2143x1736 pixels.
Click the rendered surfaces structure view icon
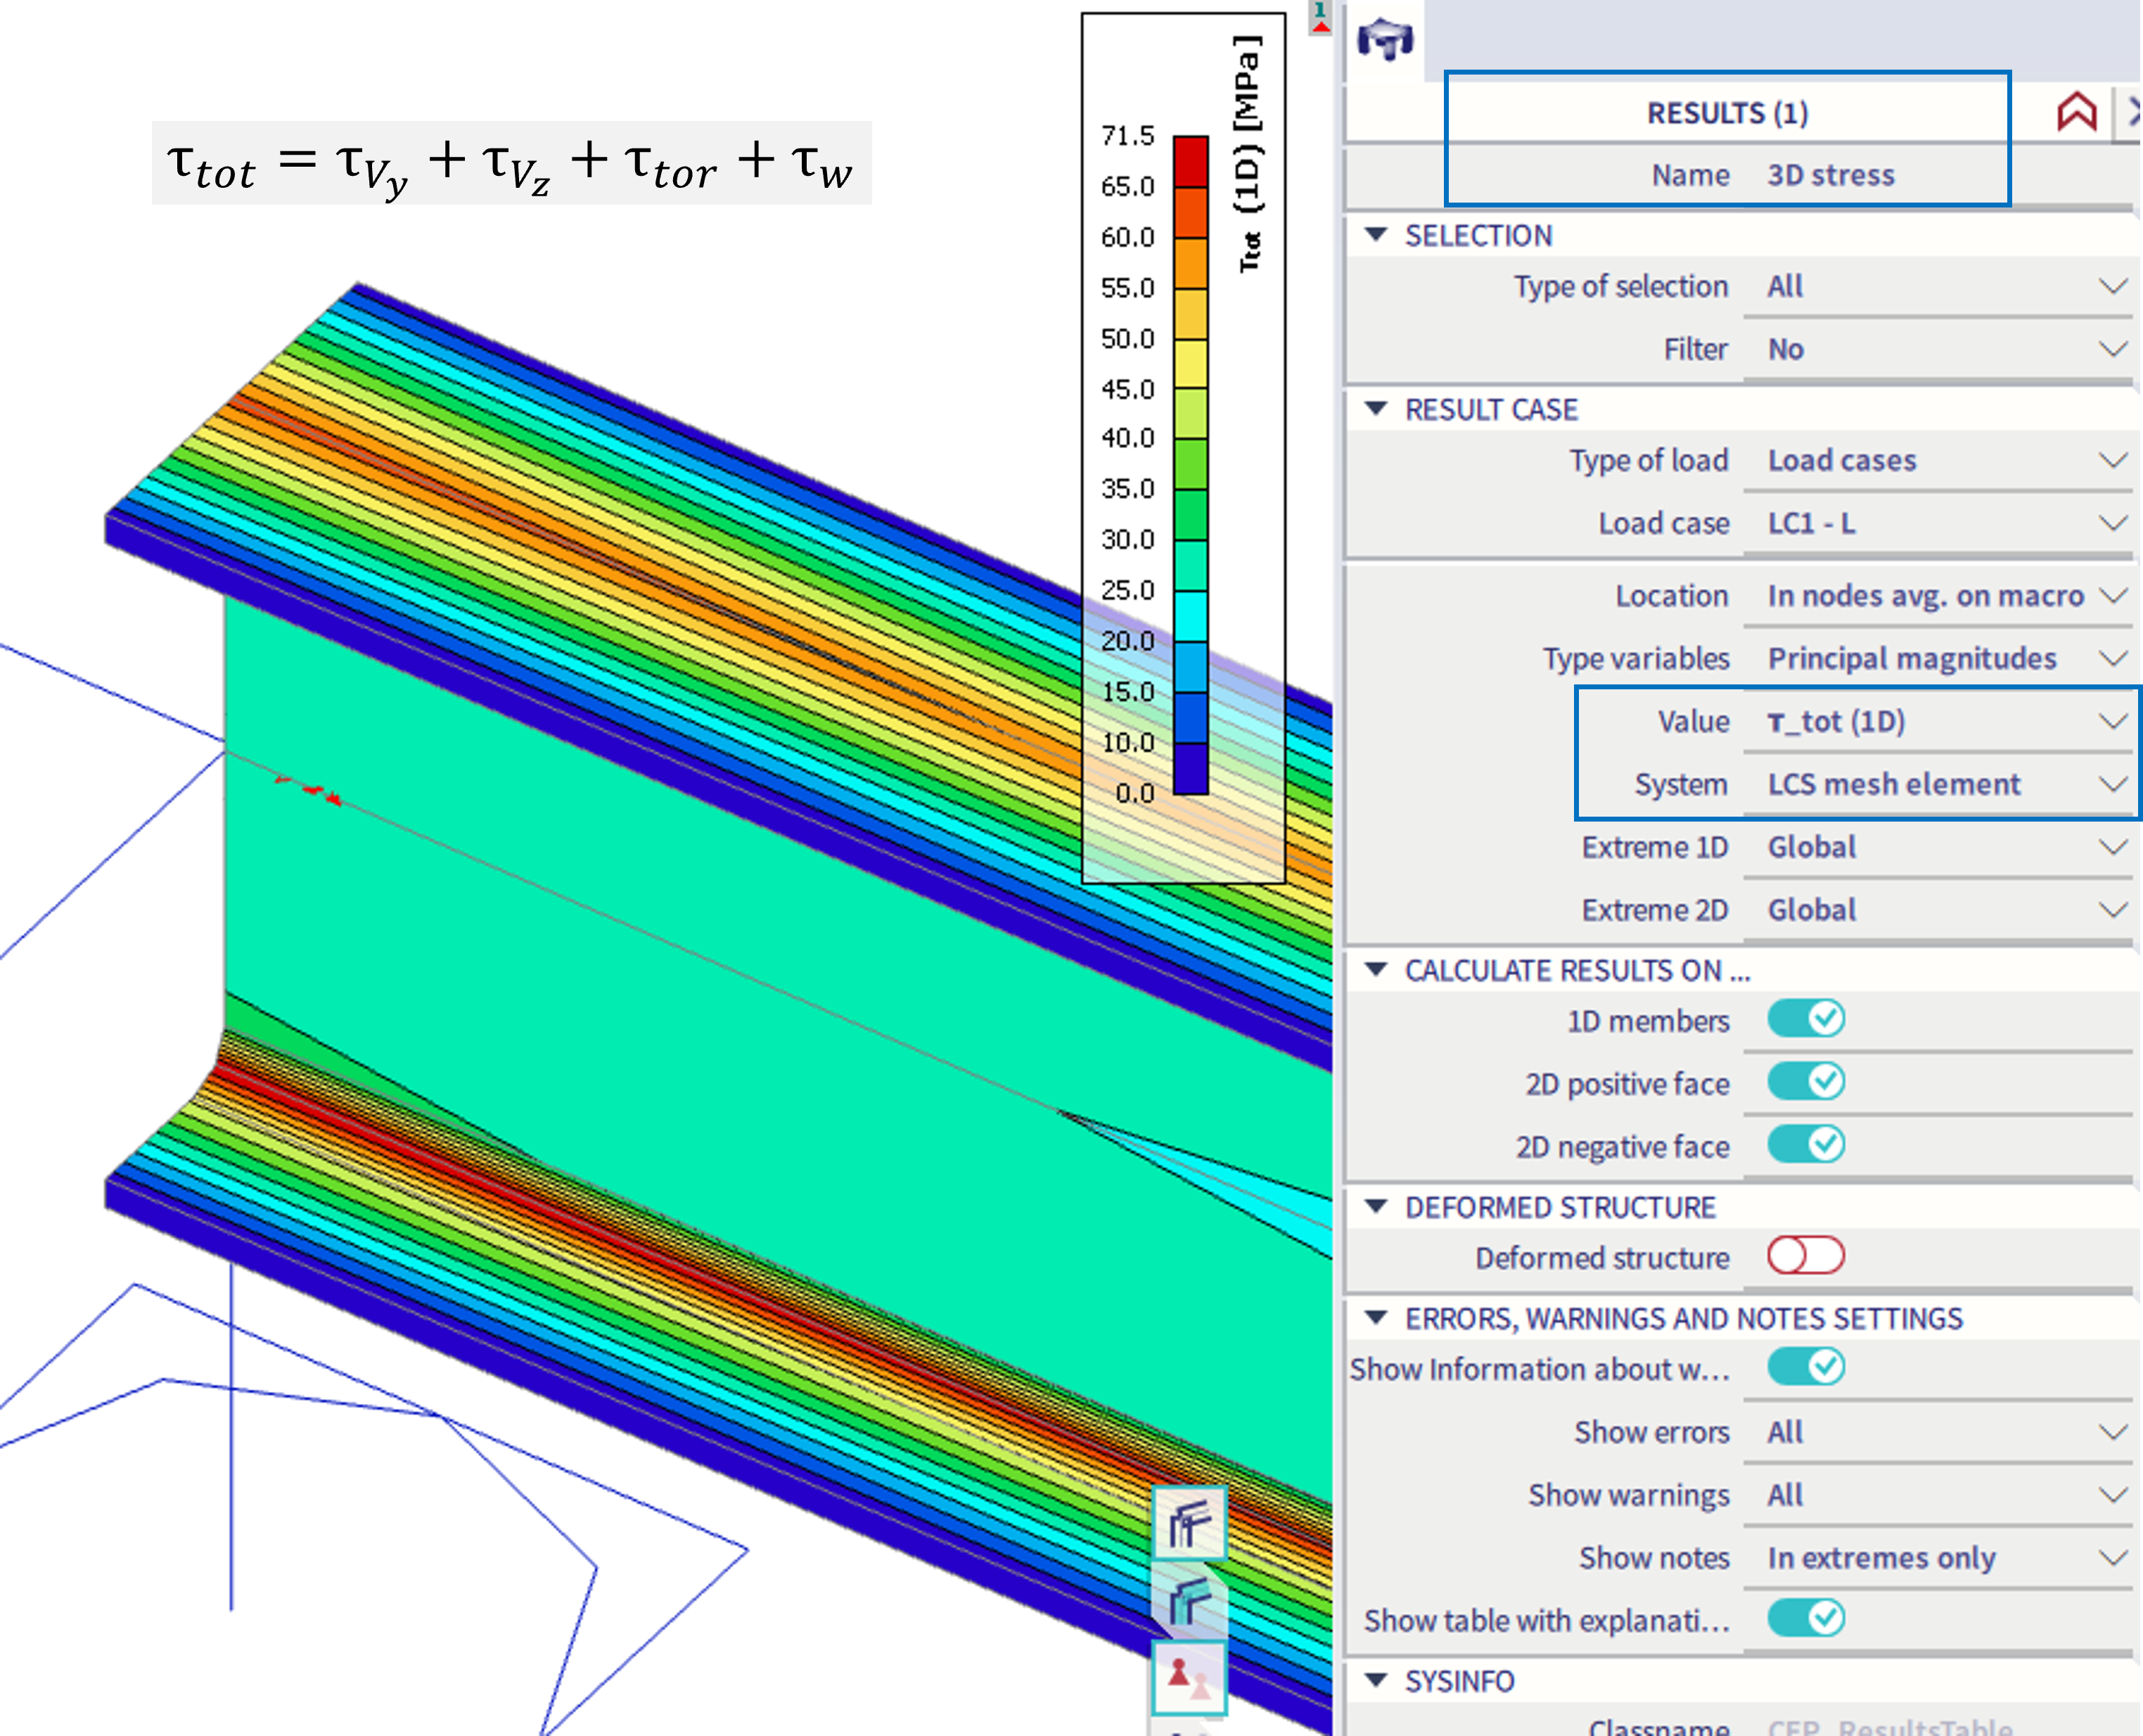(1189, 1601)
